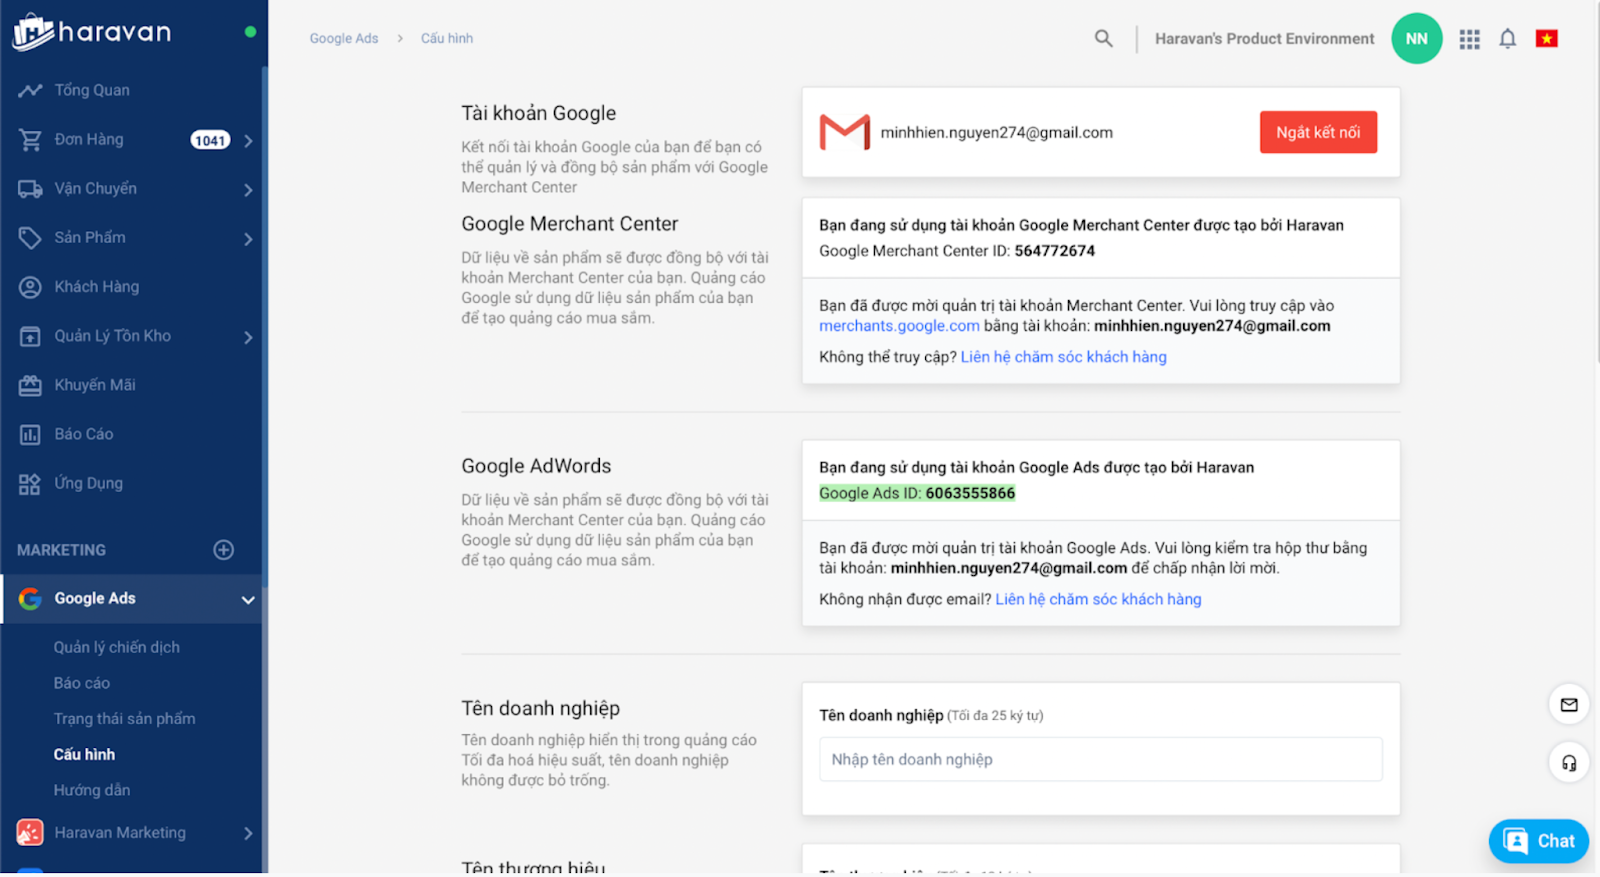Viewport: 1600px width, 877px height.
Task: Go to Khách Hàng in sidebar
Action: coord(96,287)
